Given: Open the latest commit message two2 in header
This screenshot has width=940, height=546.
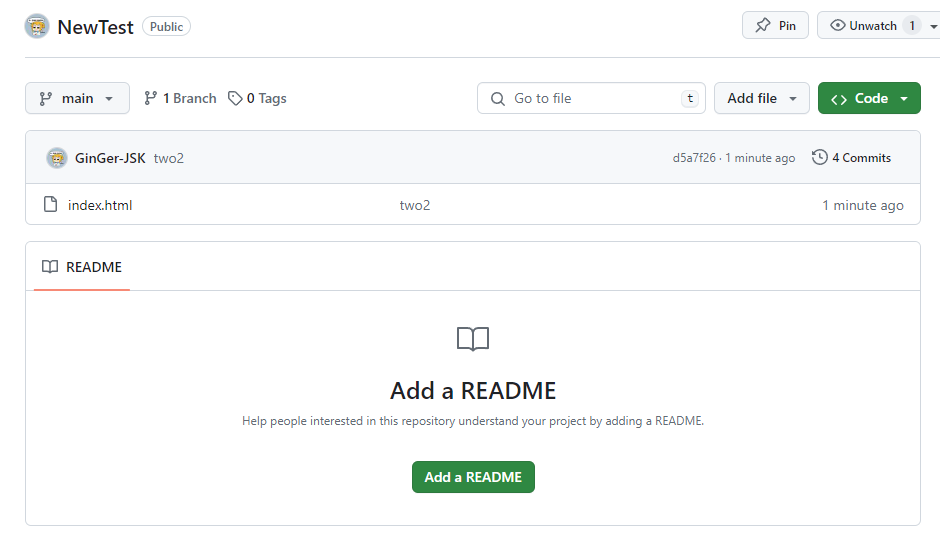Looking at the screenshot, I should click(x=168, y=158).
